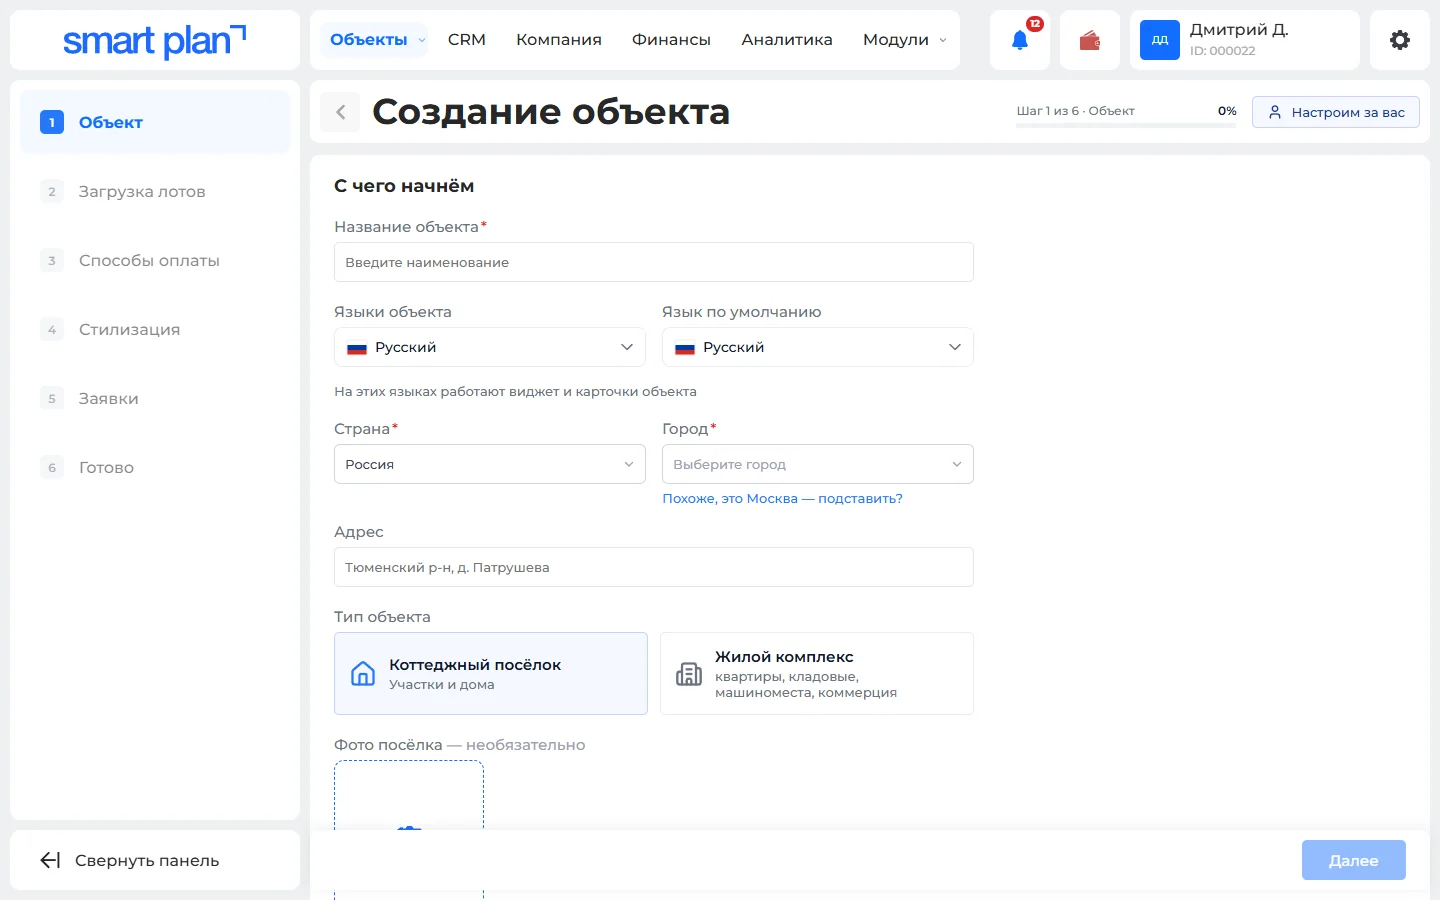Open settings gear icon
The image size is (1440, 900).
point(1400,40)
